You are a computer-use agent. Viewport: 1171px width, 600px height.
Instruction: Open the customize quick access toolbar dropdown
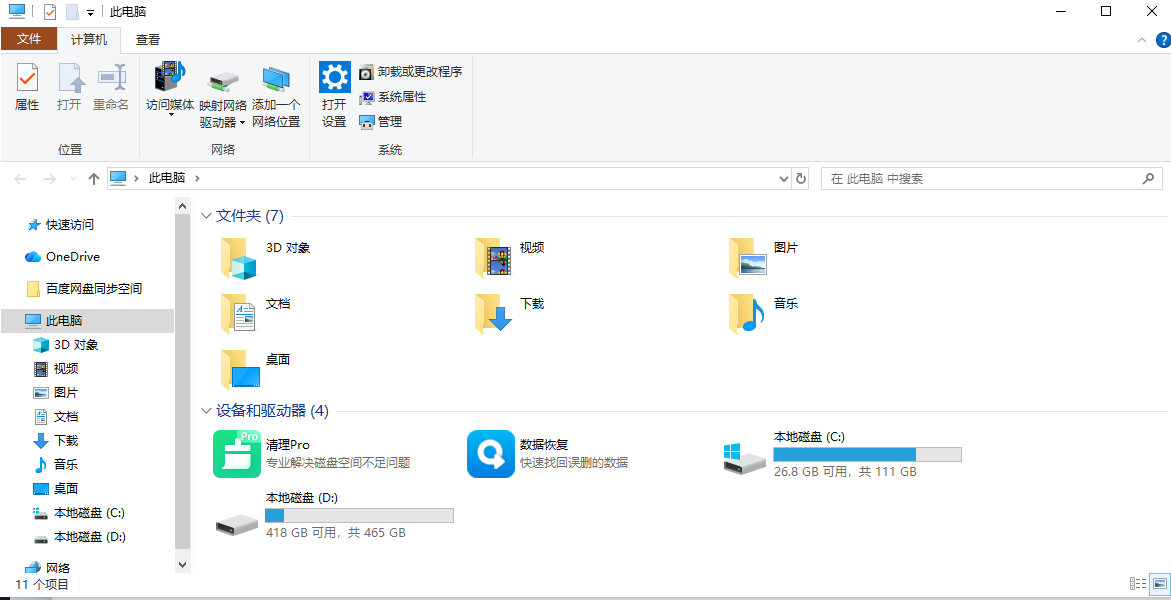click(x=90, y=13)
